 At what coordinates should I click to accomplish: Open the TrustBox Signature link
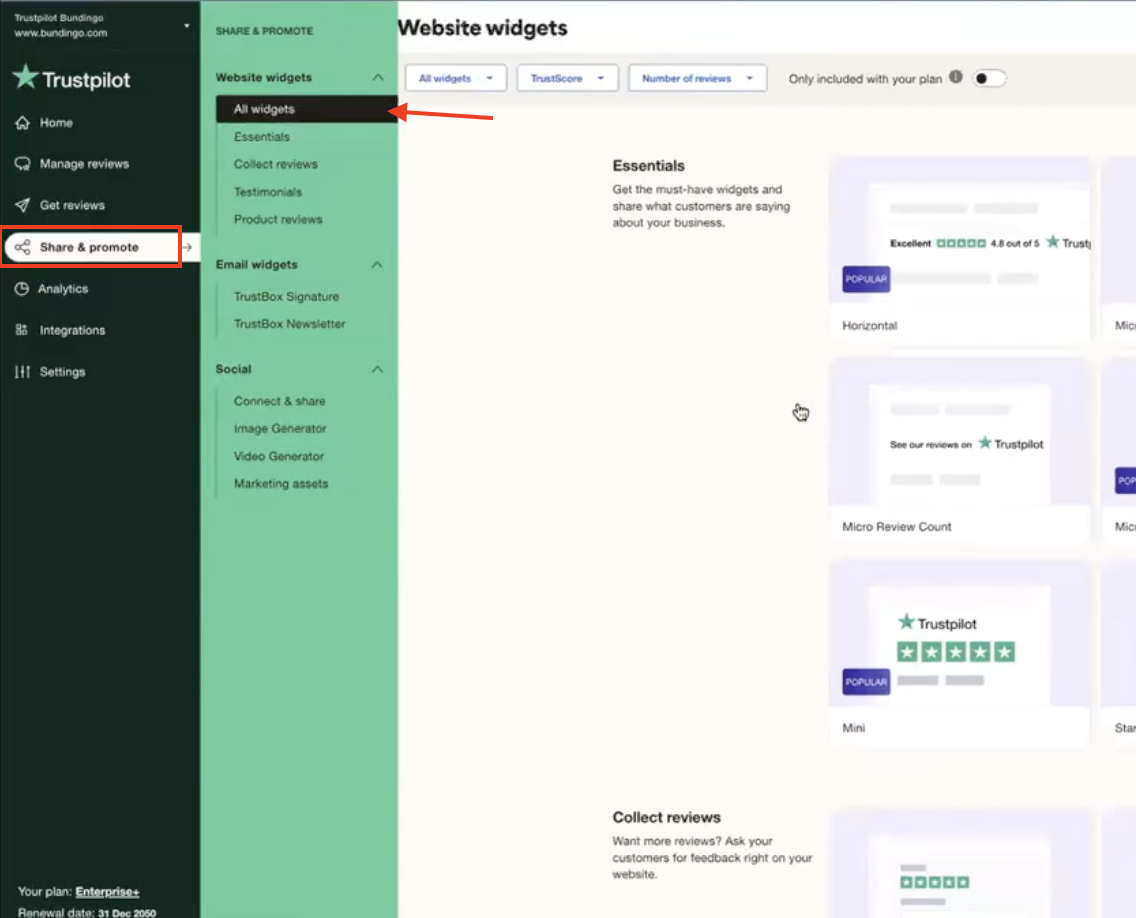pos(286,297)
